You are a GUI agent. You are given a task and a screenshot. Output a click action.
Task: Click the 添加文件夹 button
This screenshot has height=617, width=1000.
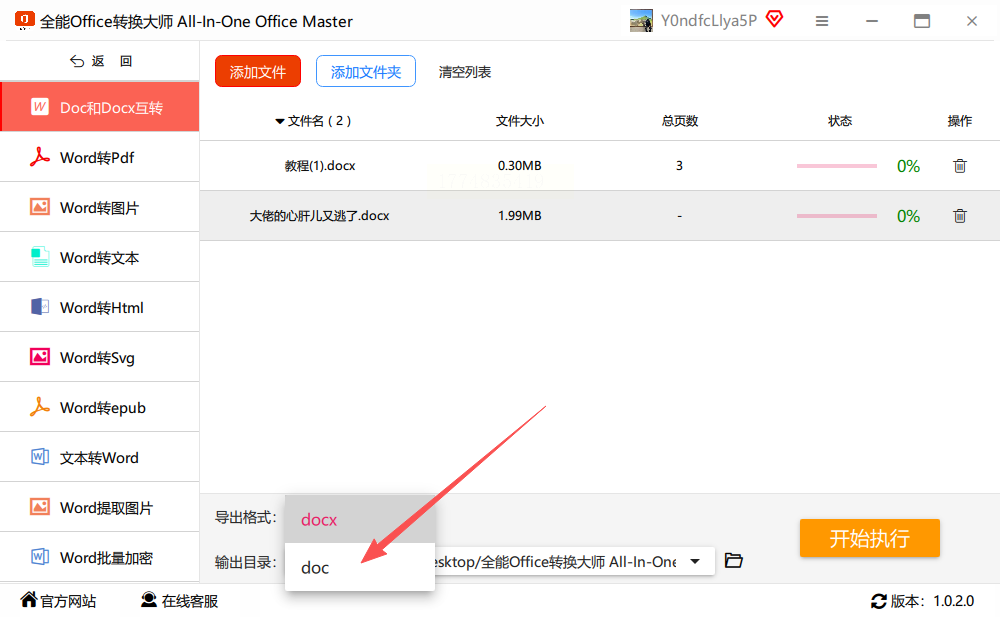point(365,71)
